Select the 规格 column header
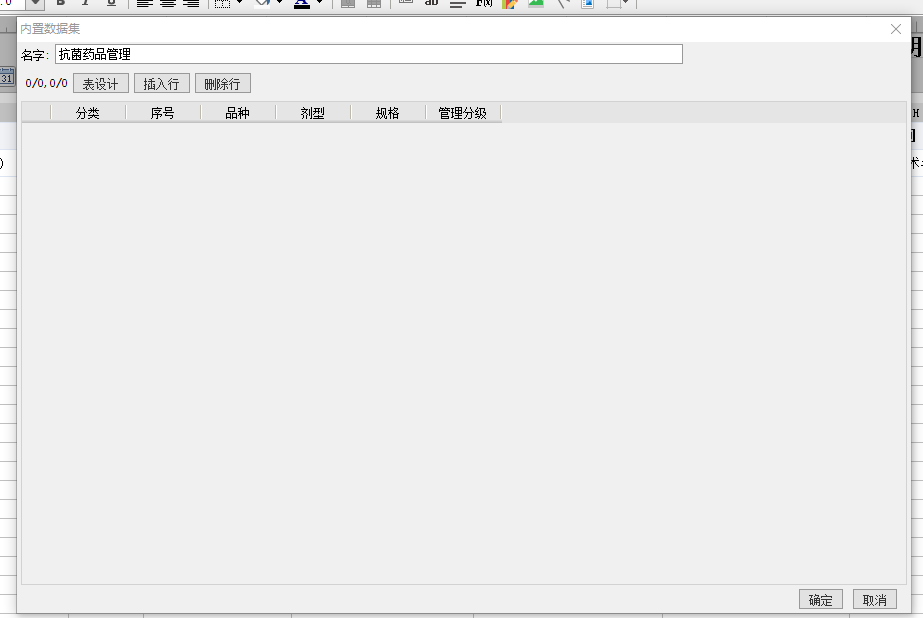This screenshot has width=923, height=618. (388, 113)
